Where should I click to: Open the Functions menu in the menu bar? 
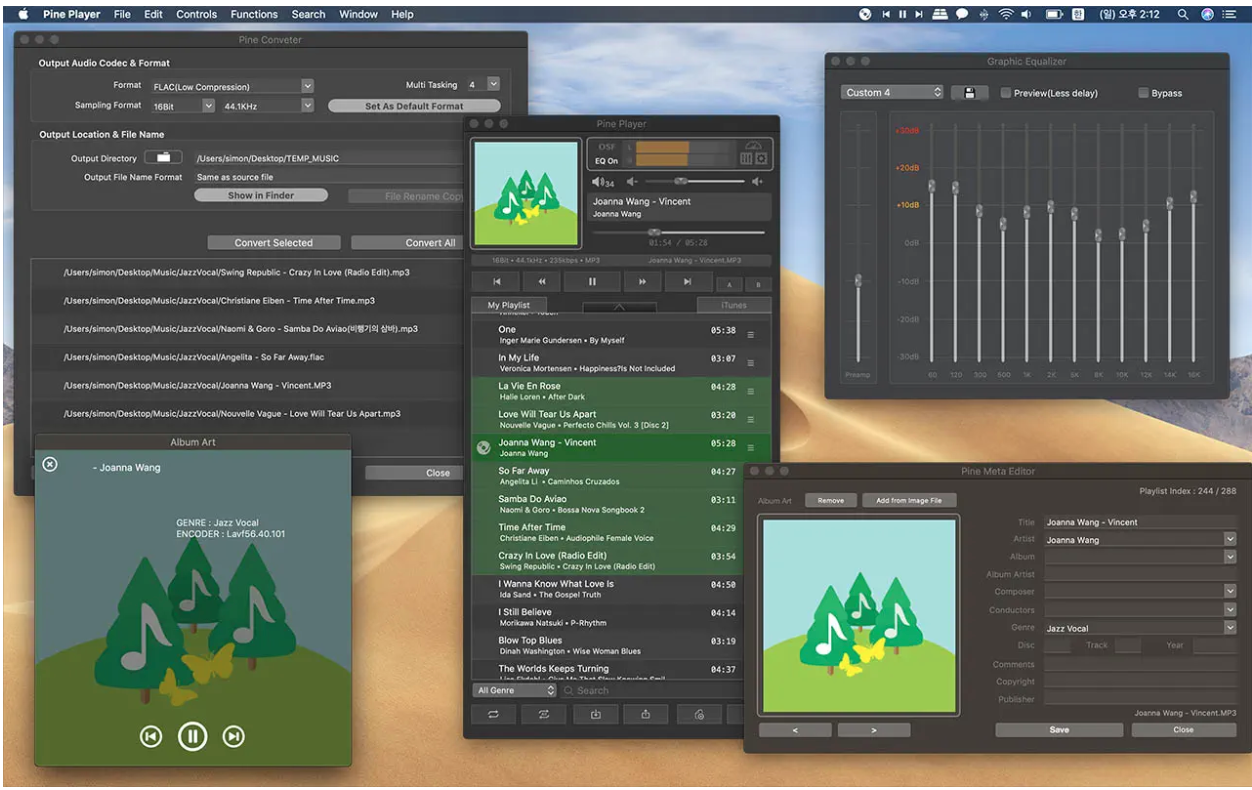point(254,14)
